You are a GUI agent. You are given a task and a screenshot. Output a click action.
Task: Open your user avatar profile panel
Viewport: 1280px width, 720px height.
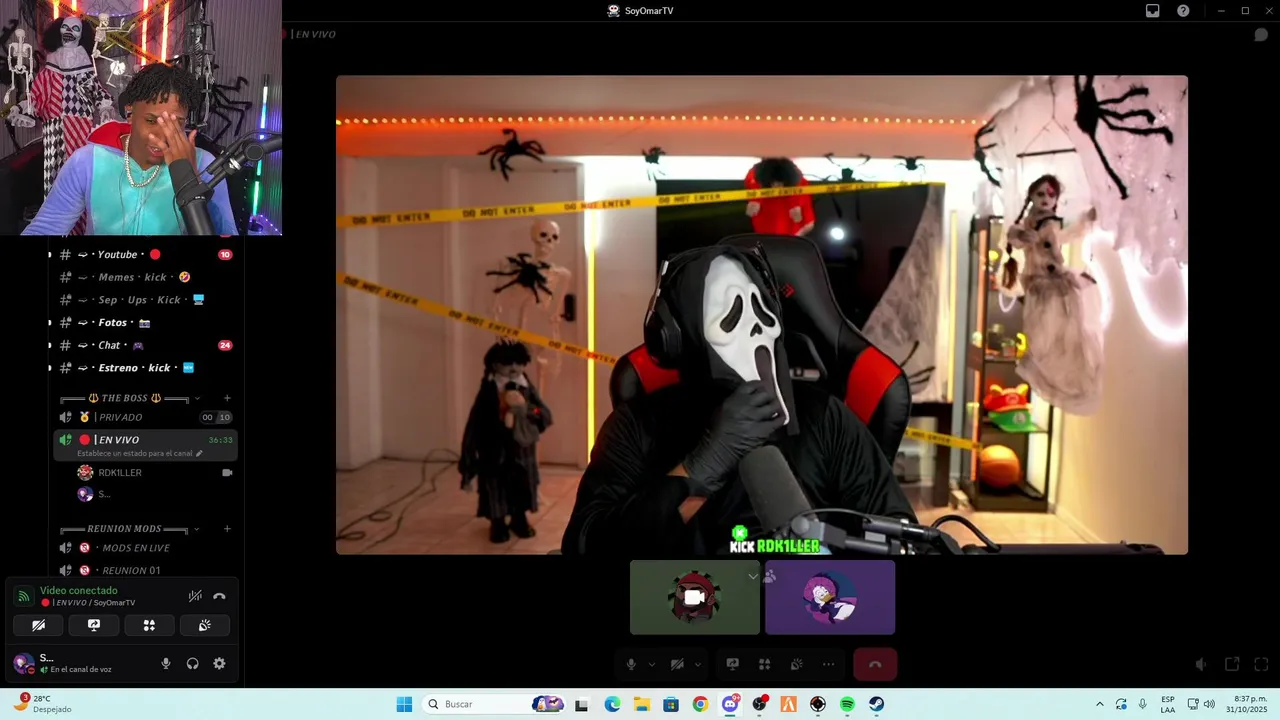pyautogui.click(x=22, y=663)
